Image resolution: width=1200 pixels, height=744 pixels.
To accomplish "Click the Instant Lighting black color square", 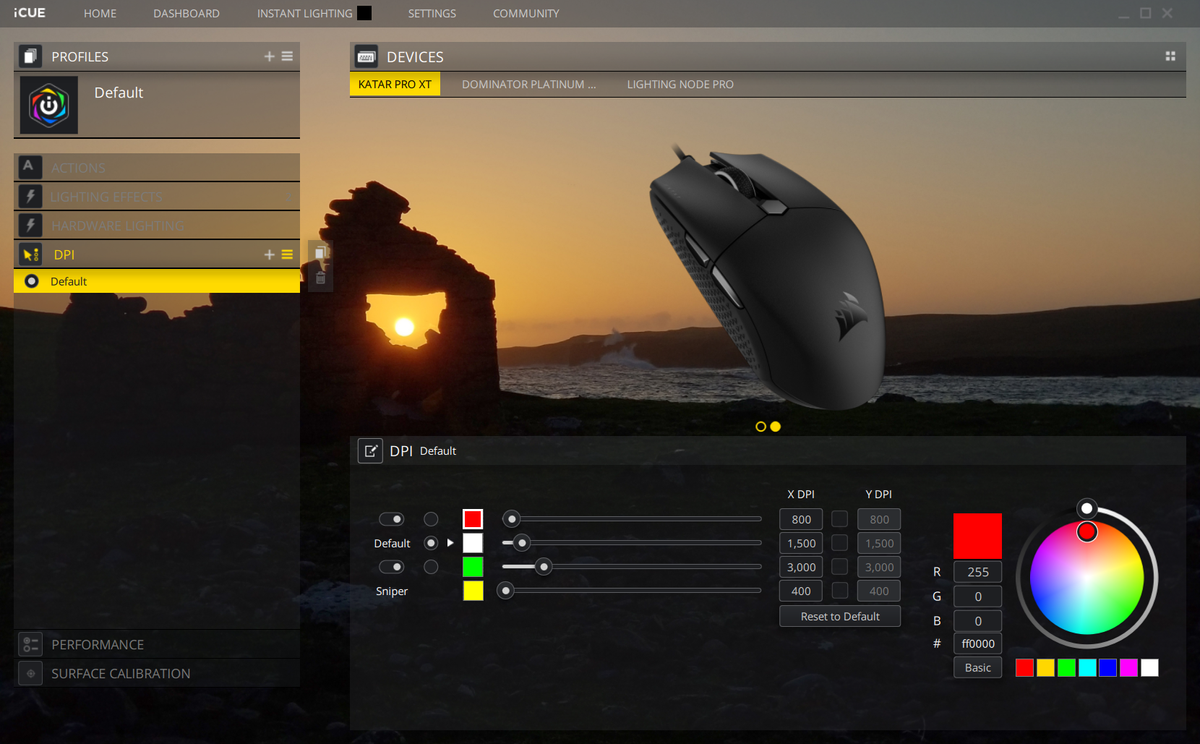I will (x=364, y=13).
